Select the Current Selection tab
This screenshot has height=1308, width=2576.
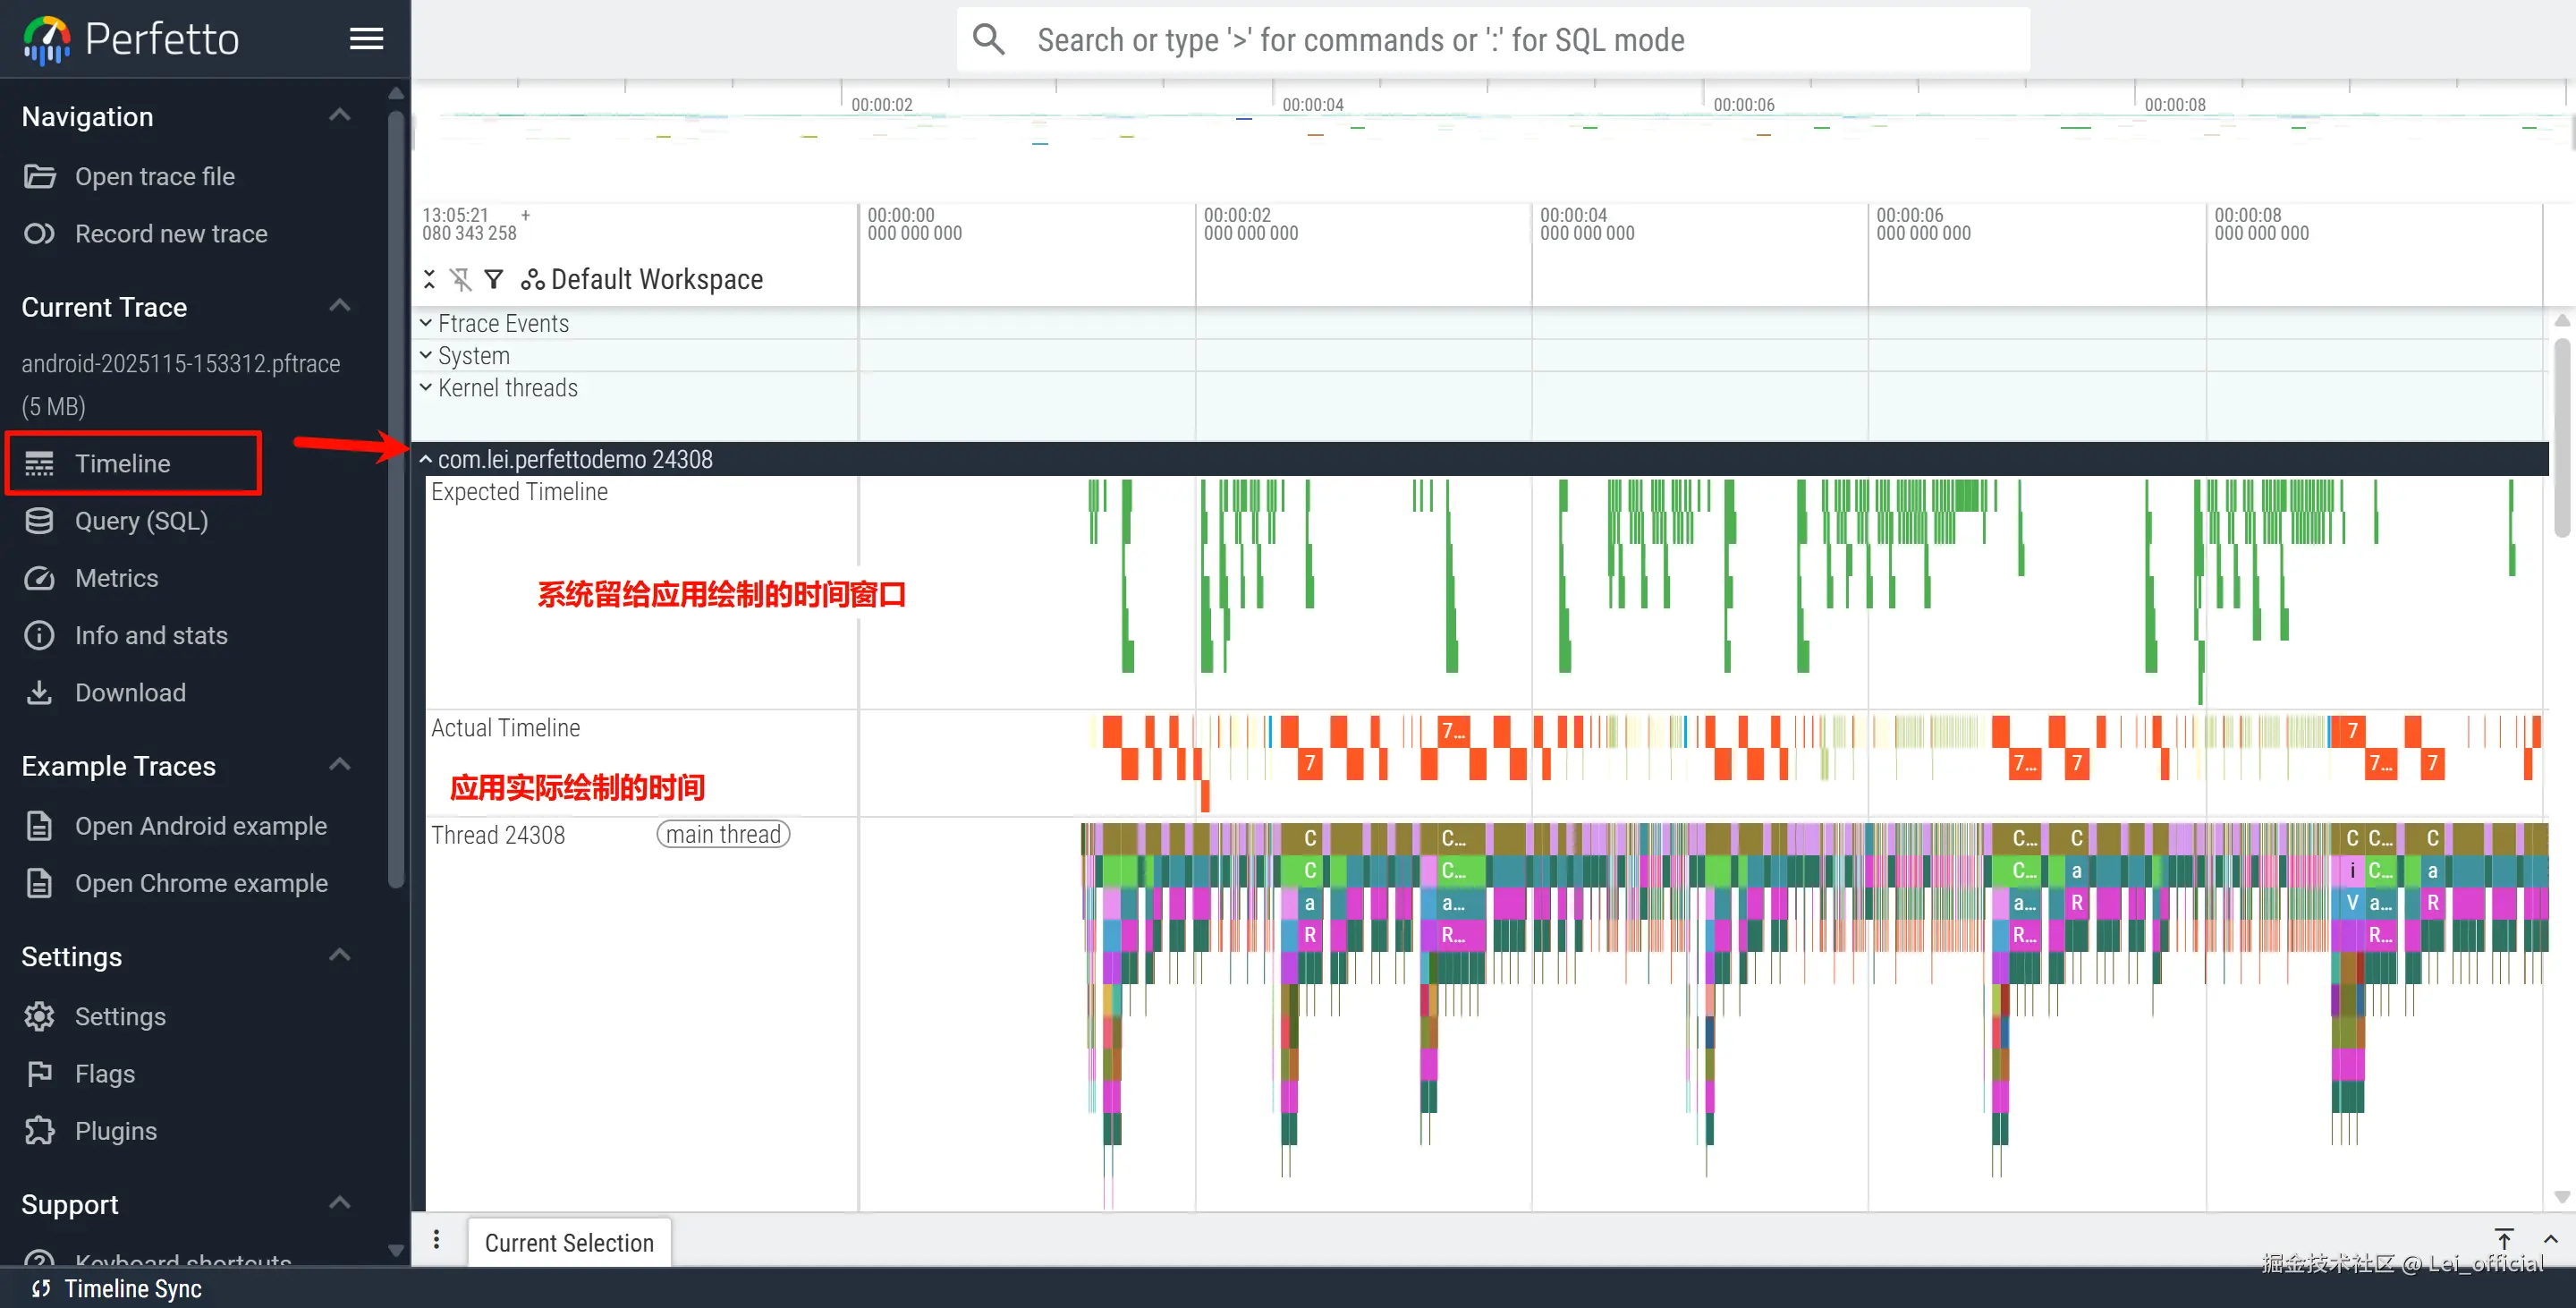point(569,1242)
